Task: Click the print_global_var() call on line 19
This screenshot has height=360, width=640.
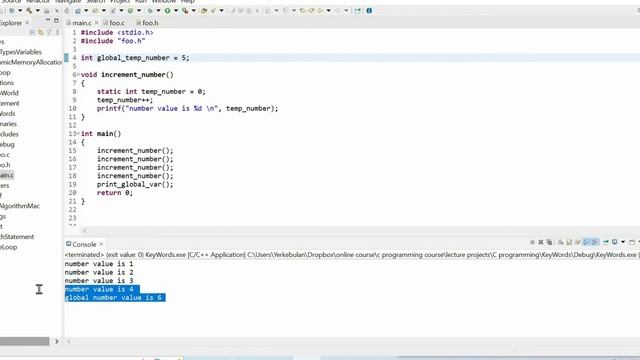Action: pos(135,184)
